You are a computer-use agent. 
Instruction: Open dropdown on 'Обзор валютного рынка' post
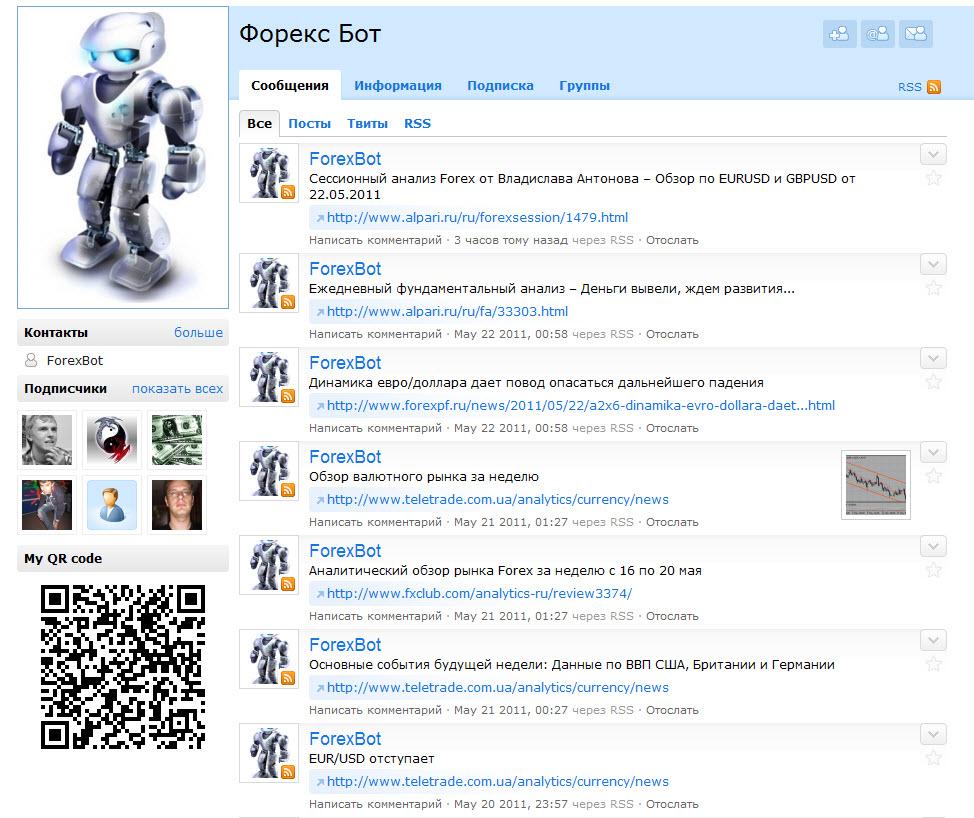[x=933, y=452]
